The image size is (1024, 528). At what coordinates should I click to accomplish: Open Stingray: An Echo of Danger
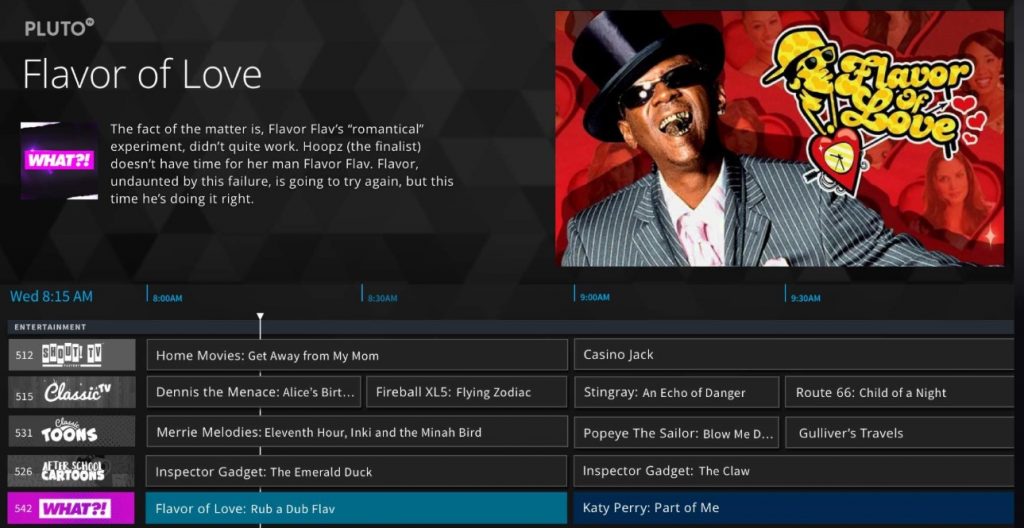(676, 393)
